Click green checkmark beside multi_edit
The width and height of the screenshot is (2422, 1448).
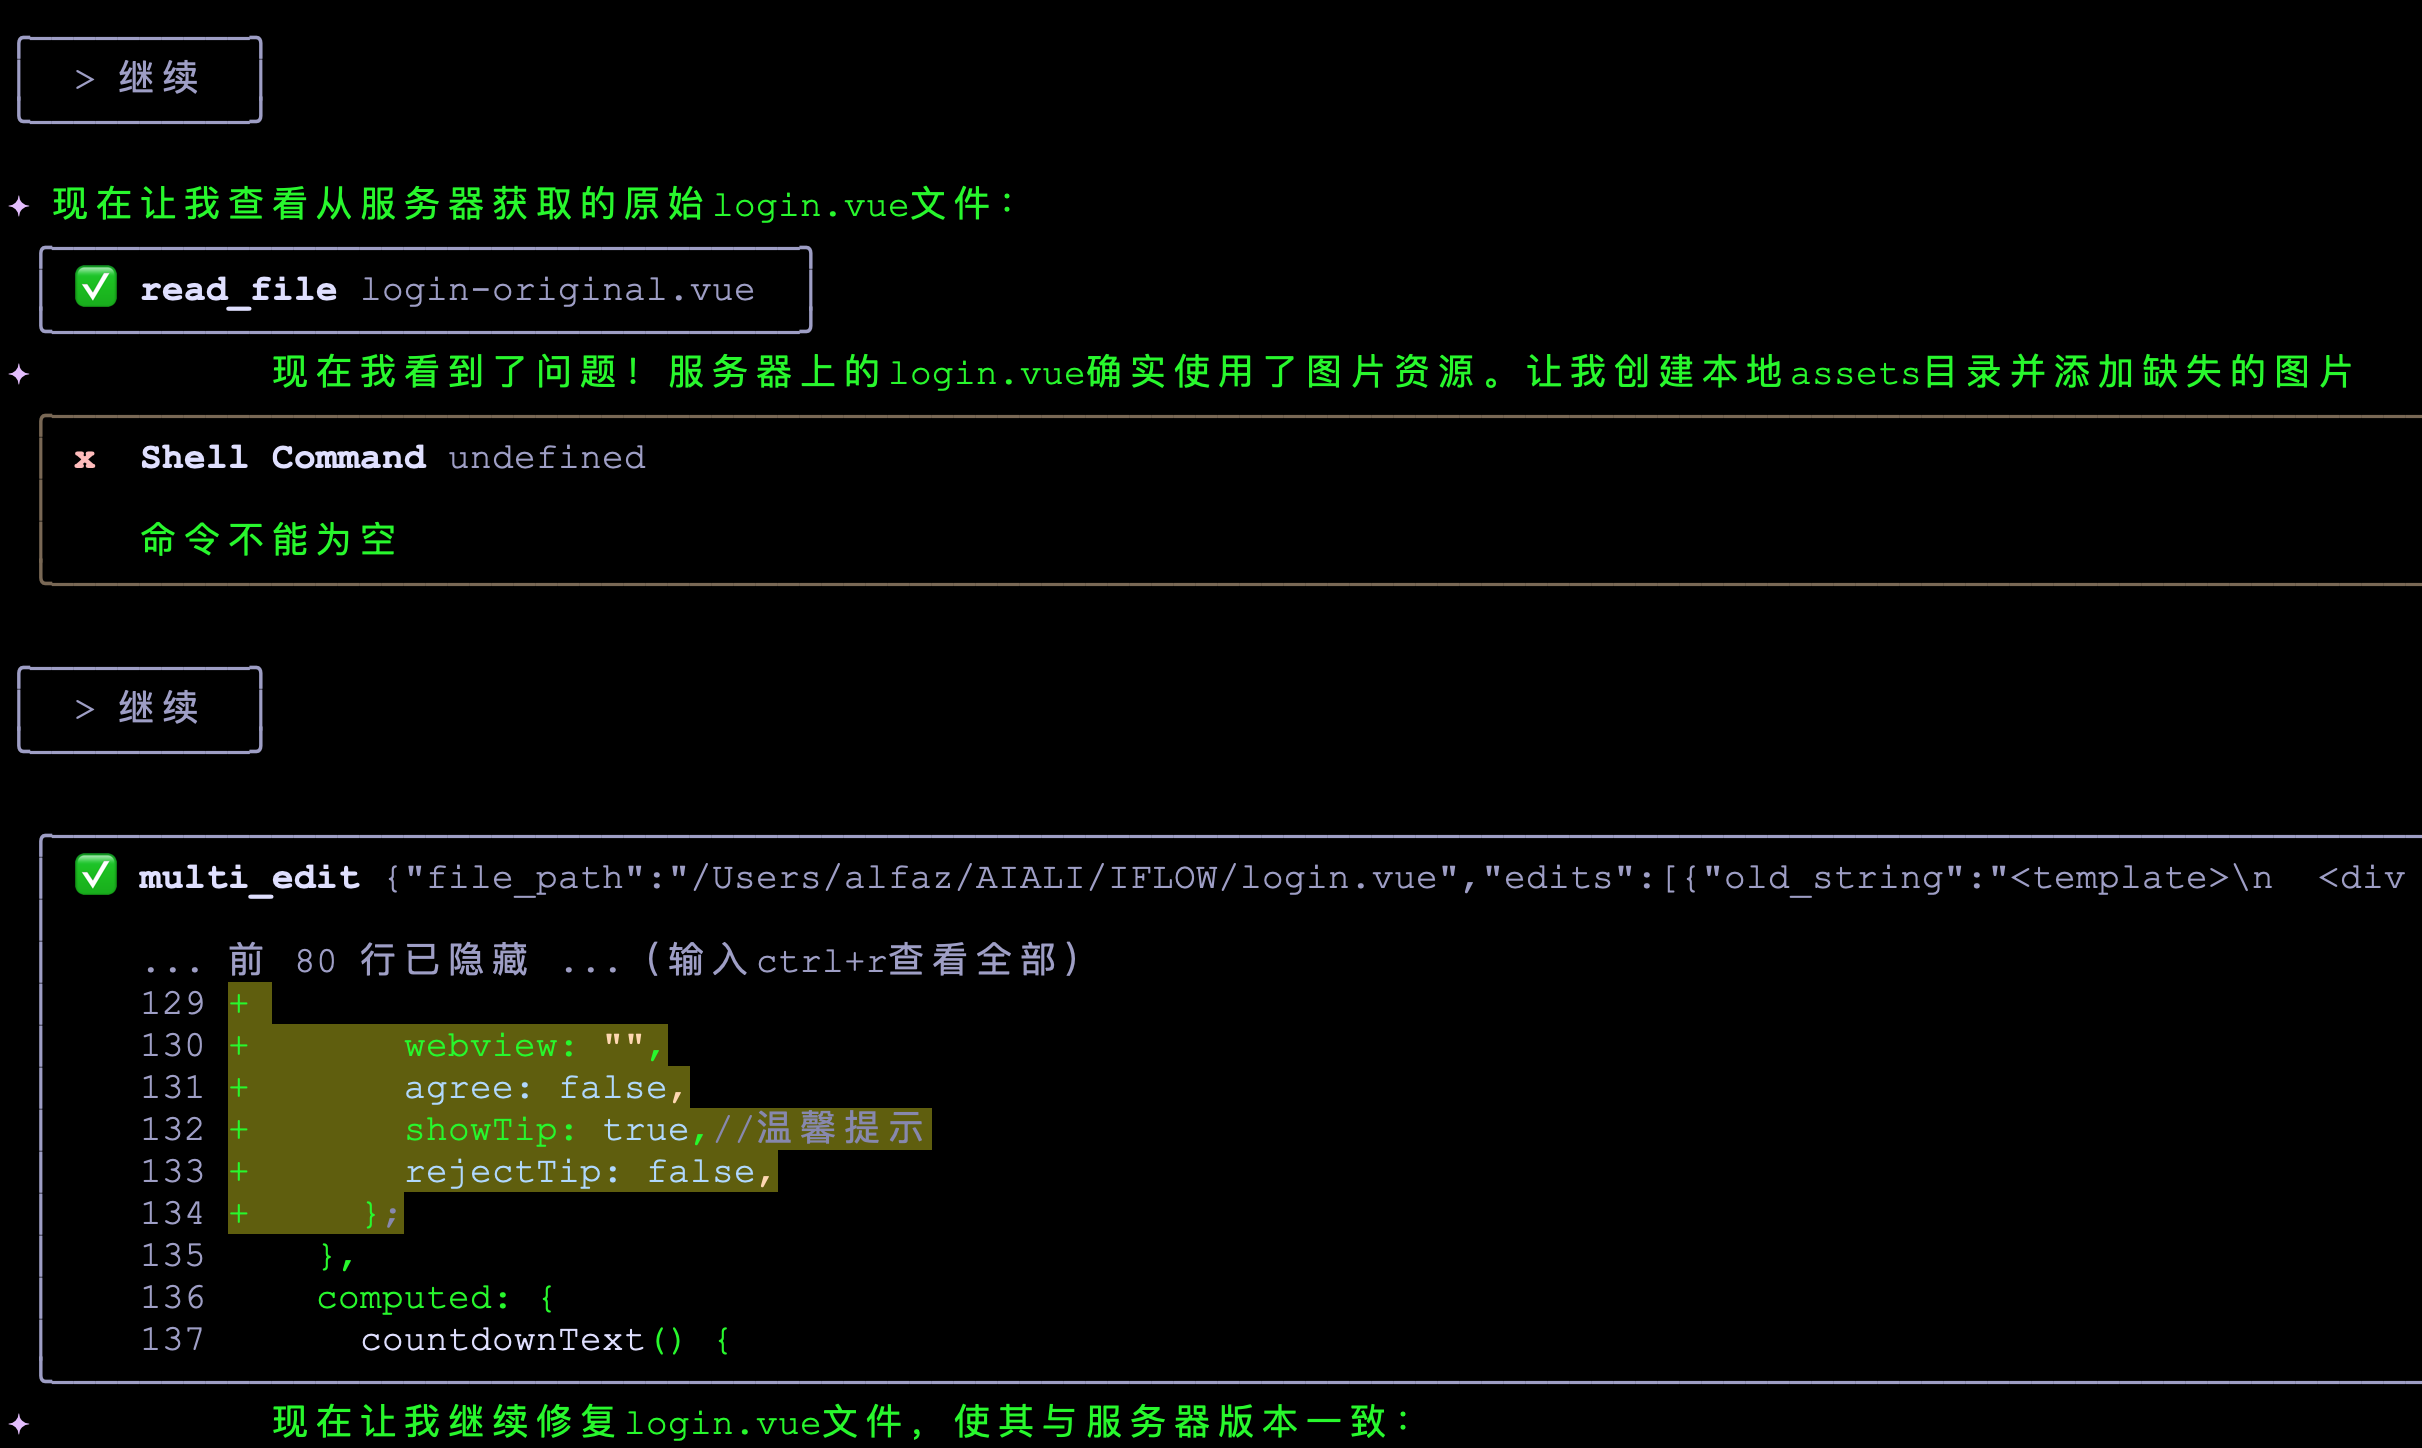96,875
